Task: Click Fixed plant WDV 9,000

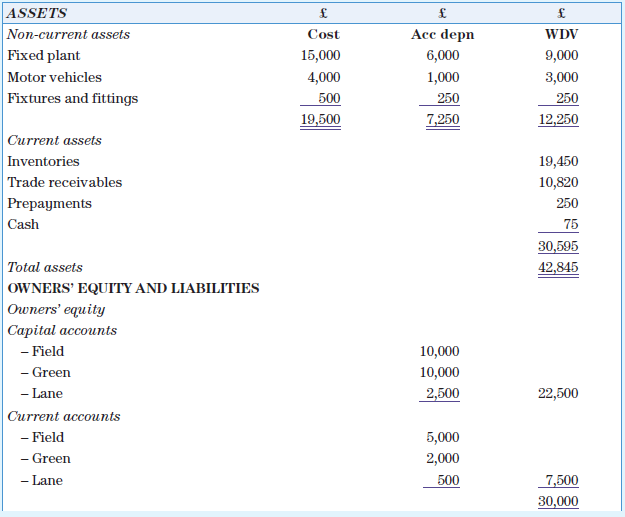Action: [562, 55]
